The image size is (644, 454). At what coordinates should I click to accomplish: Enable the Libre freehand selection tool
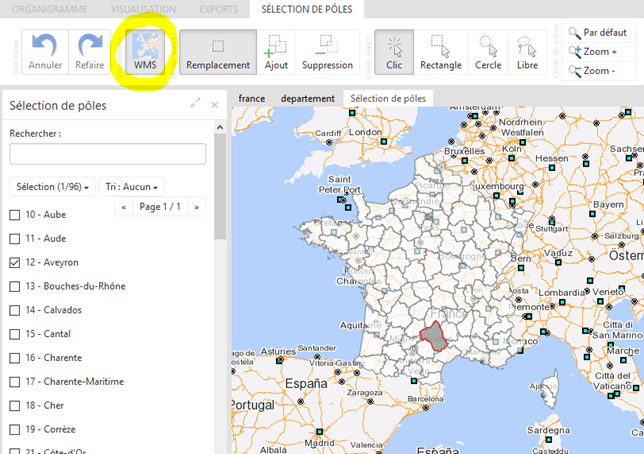pyautogui.click(x=526, y=52)
